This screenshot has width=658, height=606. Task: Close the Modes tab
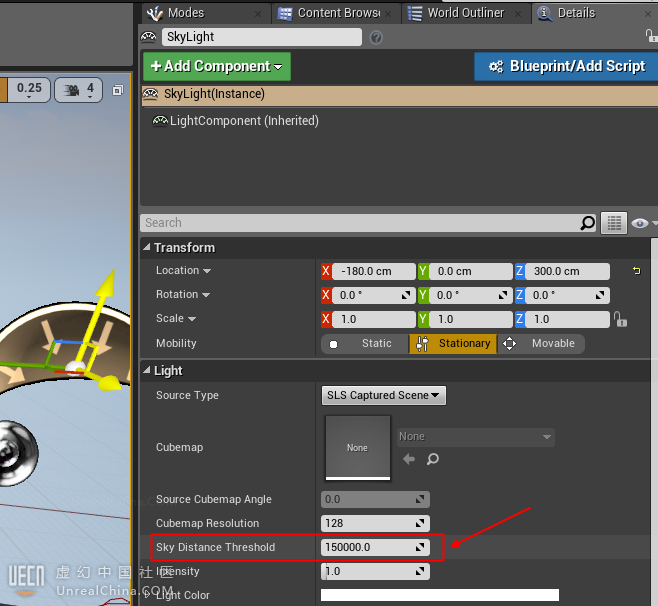(258, 14)
